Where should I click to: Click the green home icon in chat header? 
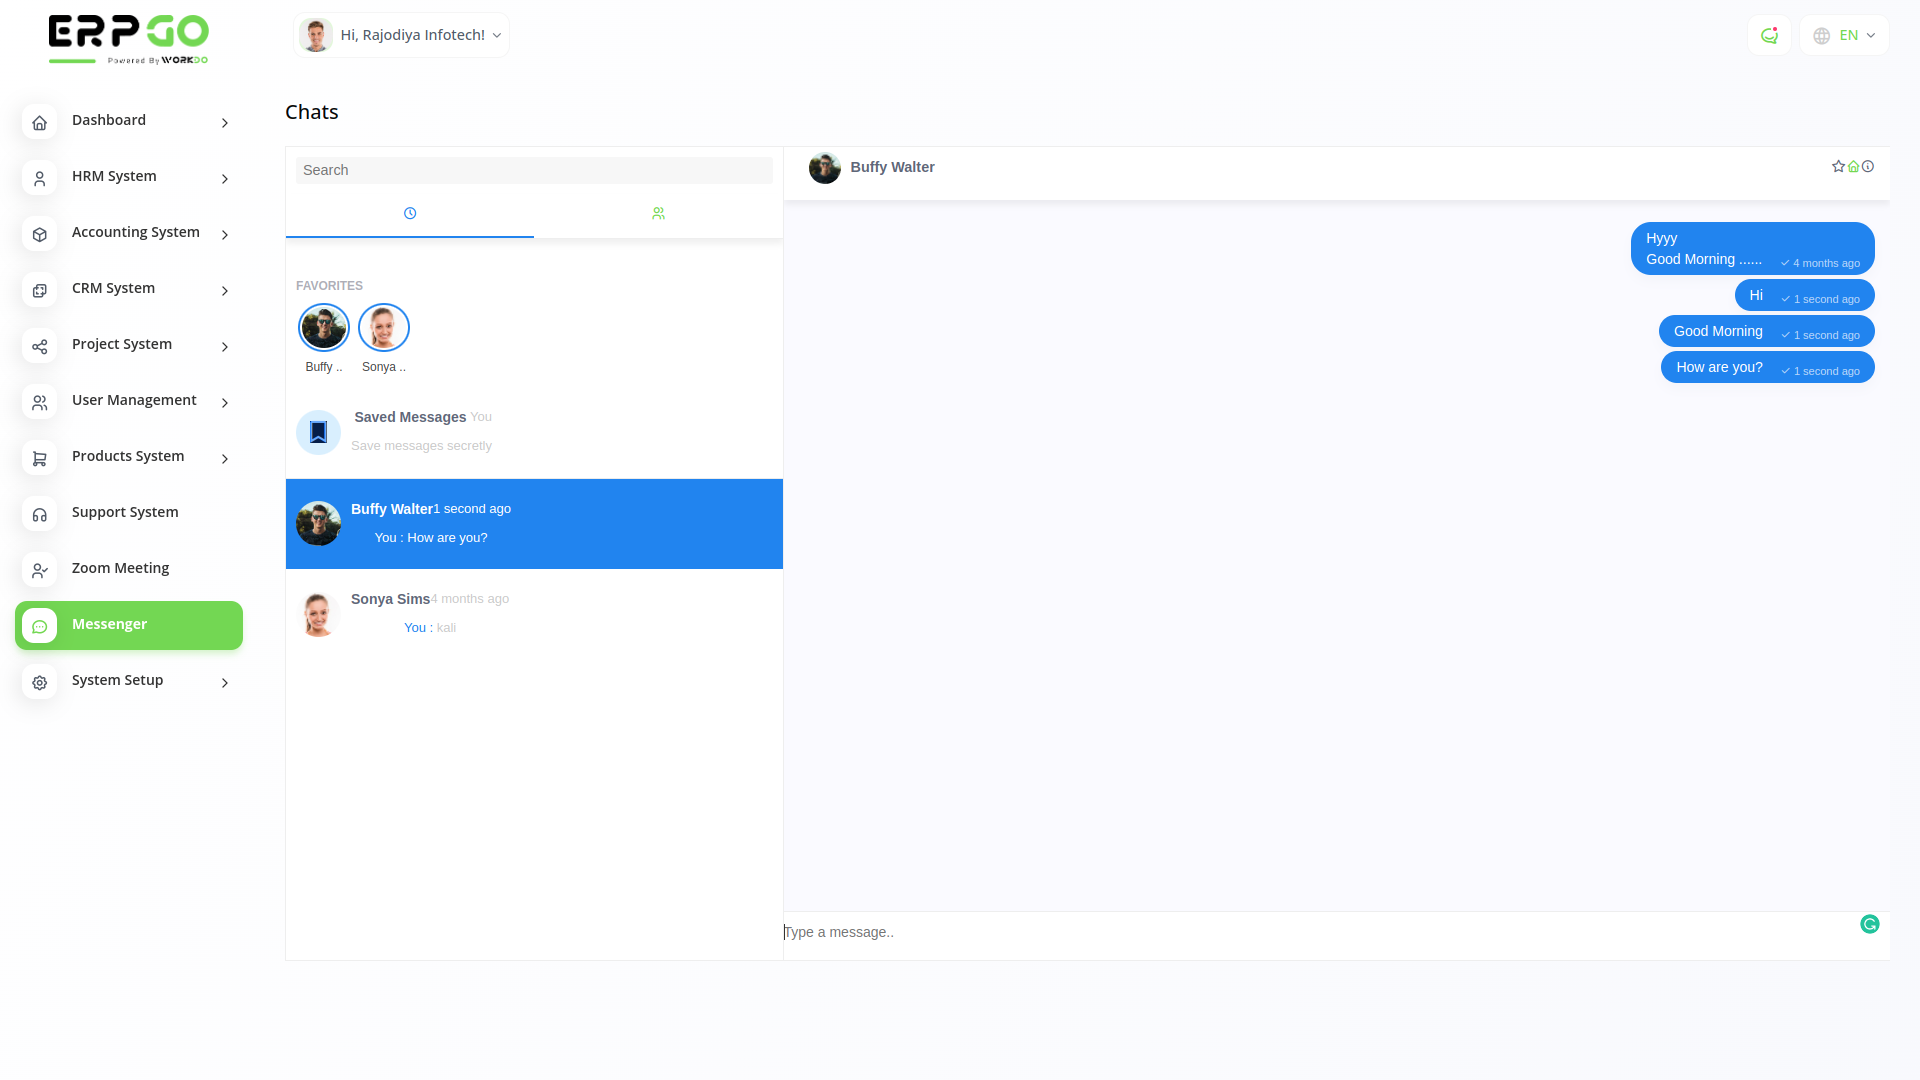1853,167
